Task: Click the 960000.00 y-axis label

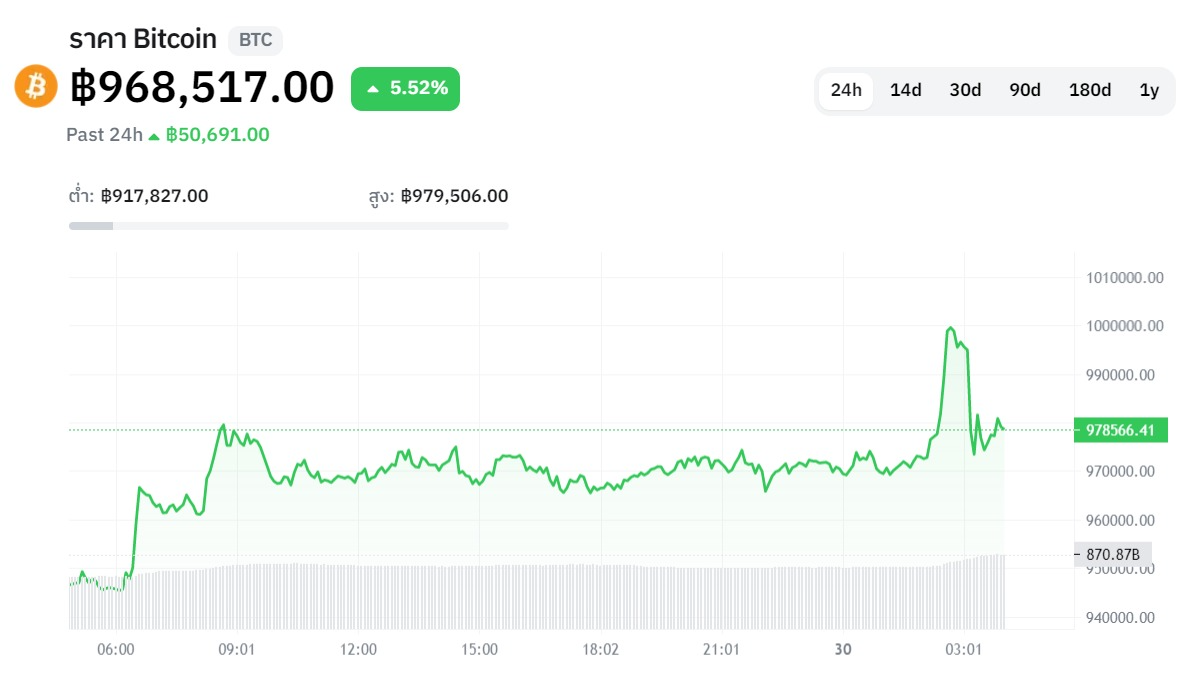Action: click(x=1120, y=521)
